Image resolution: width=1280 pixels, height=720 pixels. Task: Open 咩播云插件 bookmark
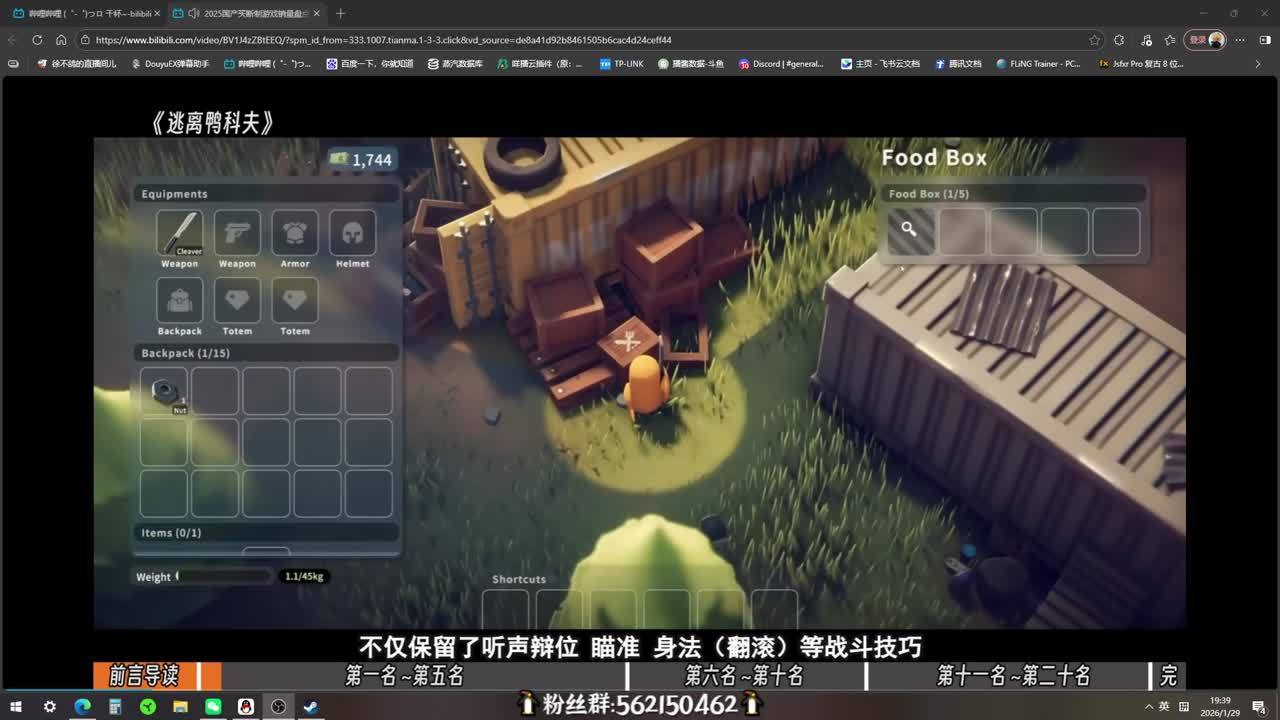(540, 64)
